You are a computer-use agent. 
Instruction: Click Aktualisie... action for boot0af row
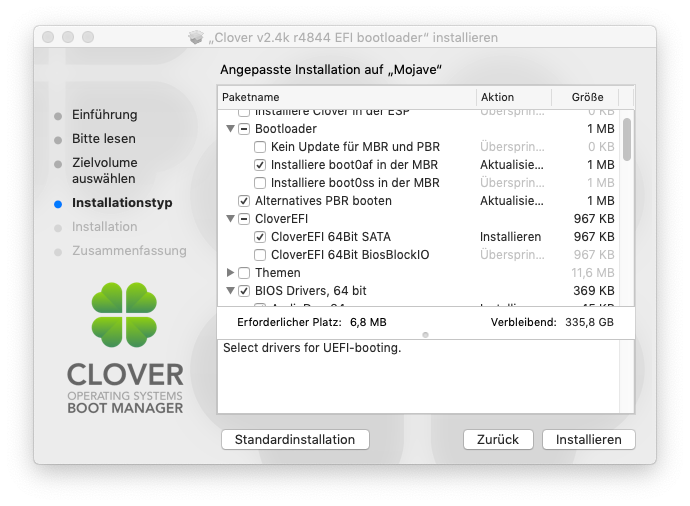coord(512,165)
